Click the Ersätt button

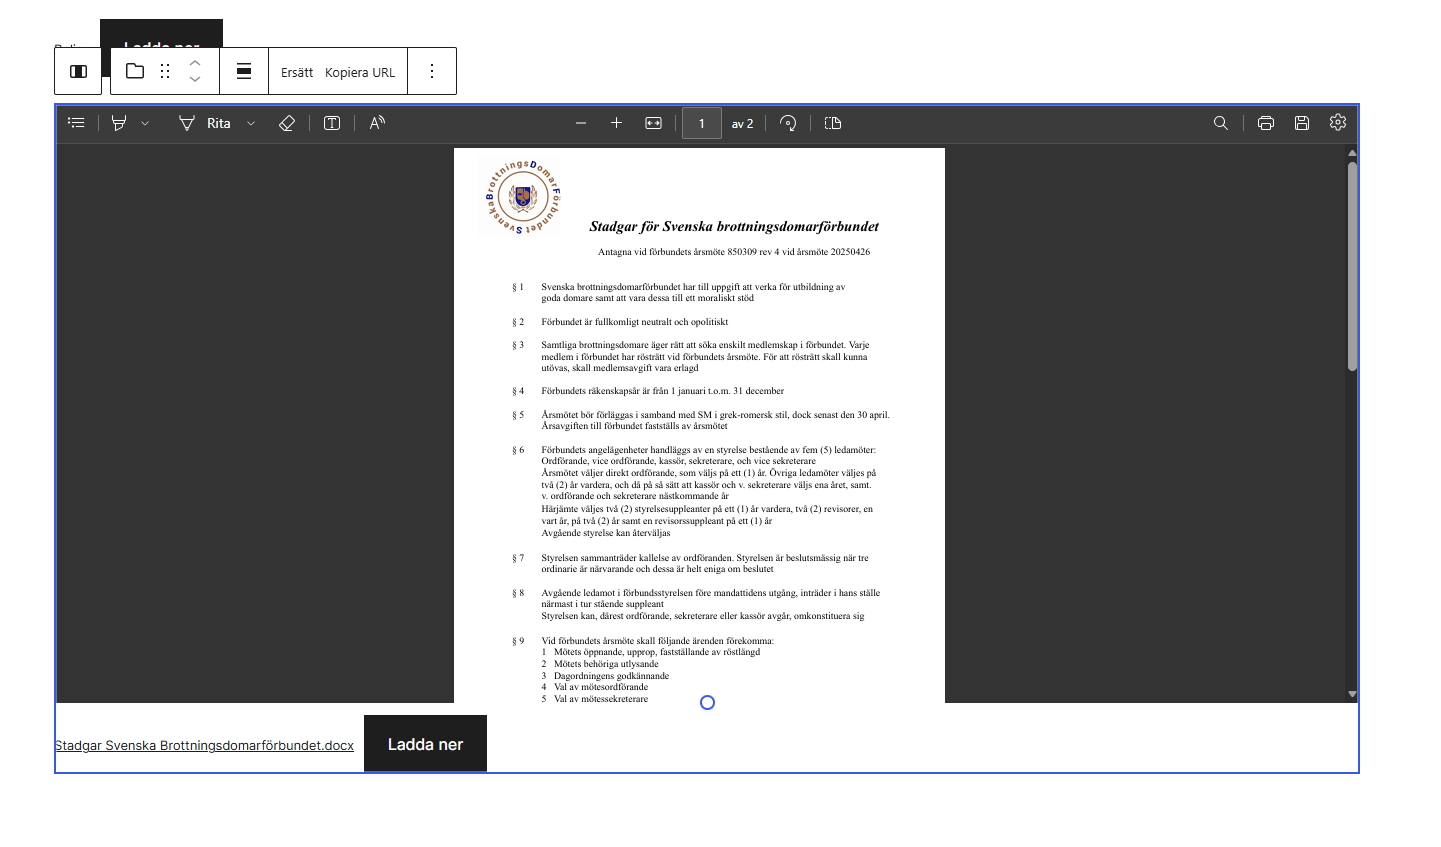pyautogui.click(x=297, y=72)
